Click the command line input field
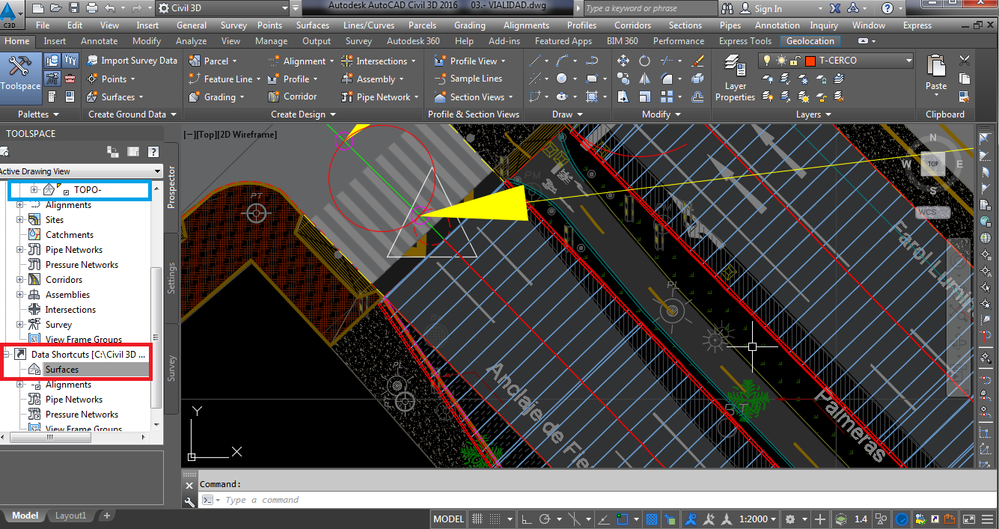Screen dimensions: 999x529 click(598, 500)
